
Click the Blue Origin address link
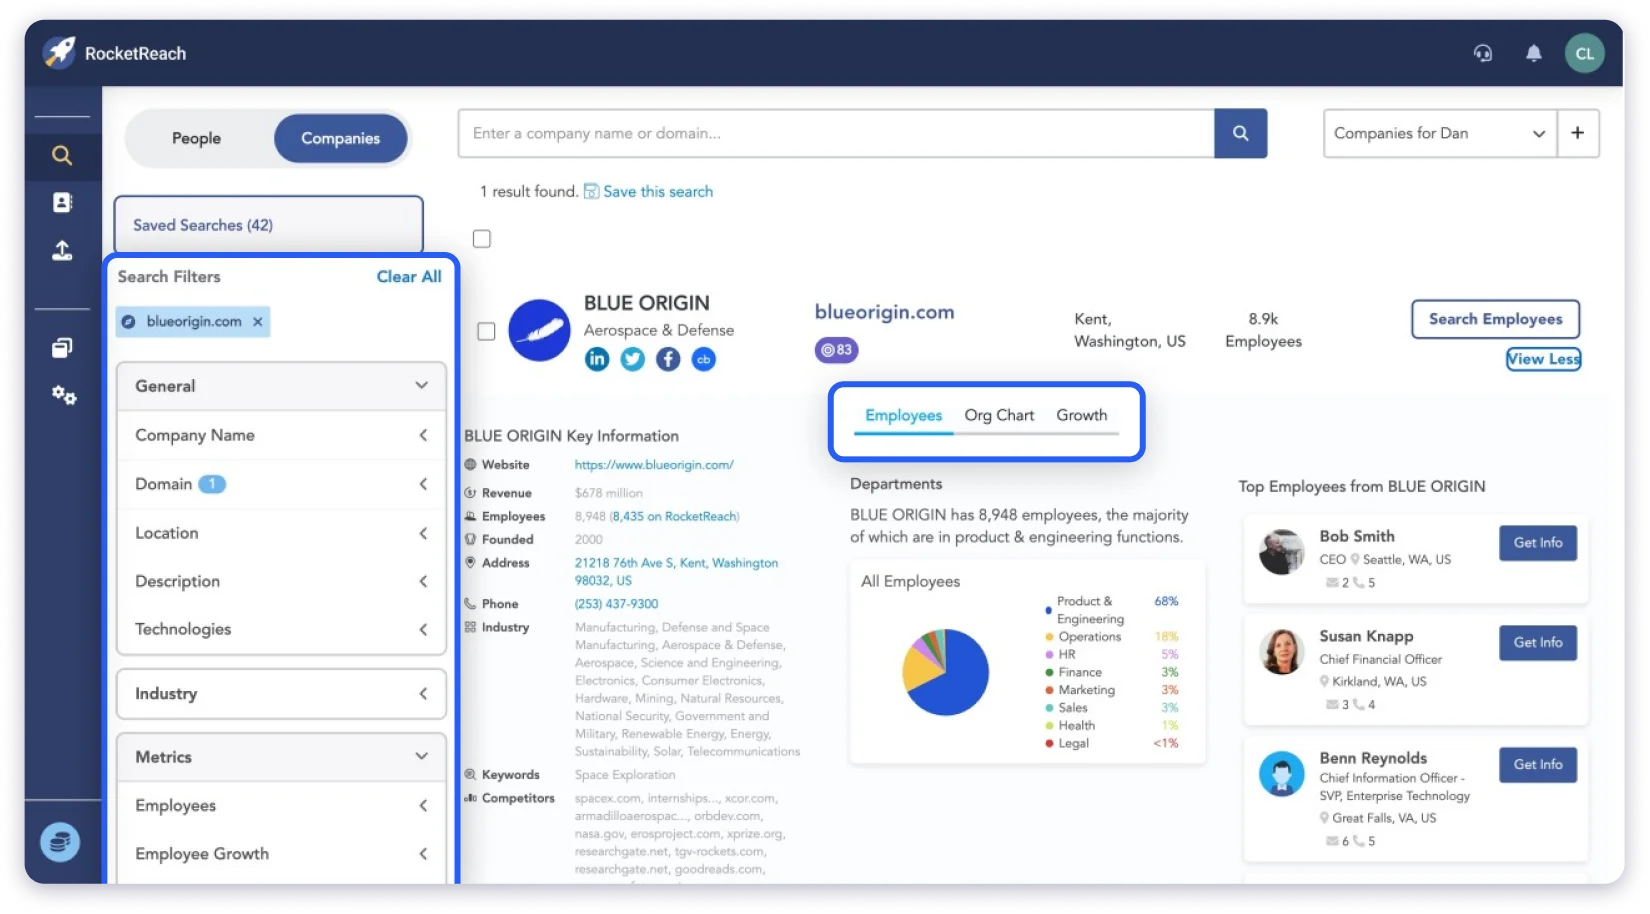coord(676,572)
